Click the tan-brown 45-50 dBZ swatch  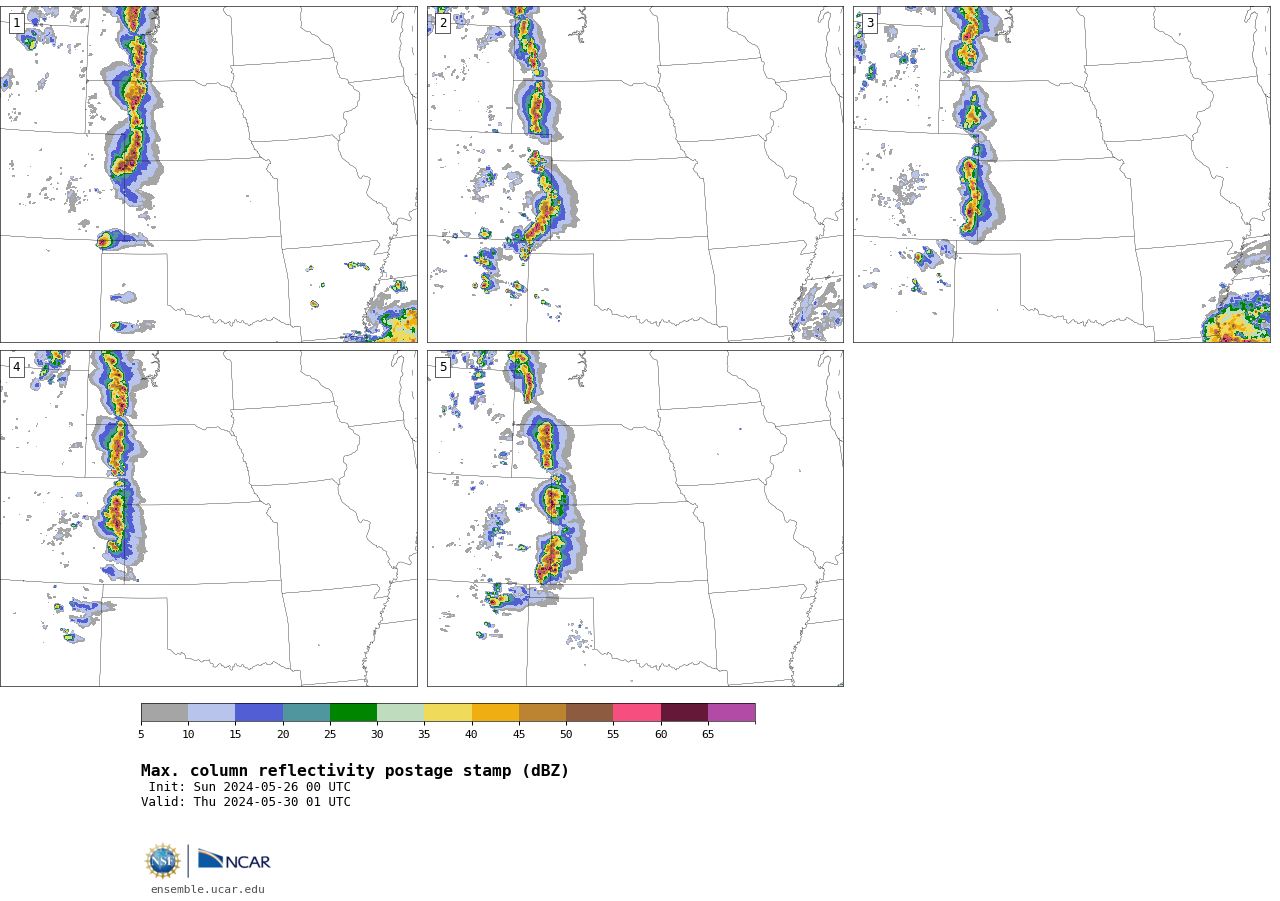542,712
